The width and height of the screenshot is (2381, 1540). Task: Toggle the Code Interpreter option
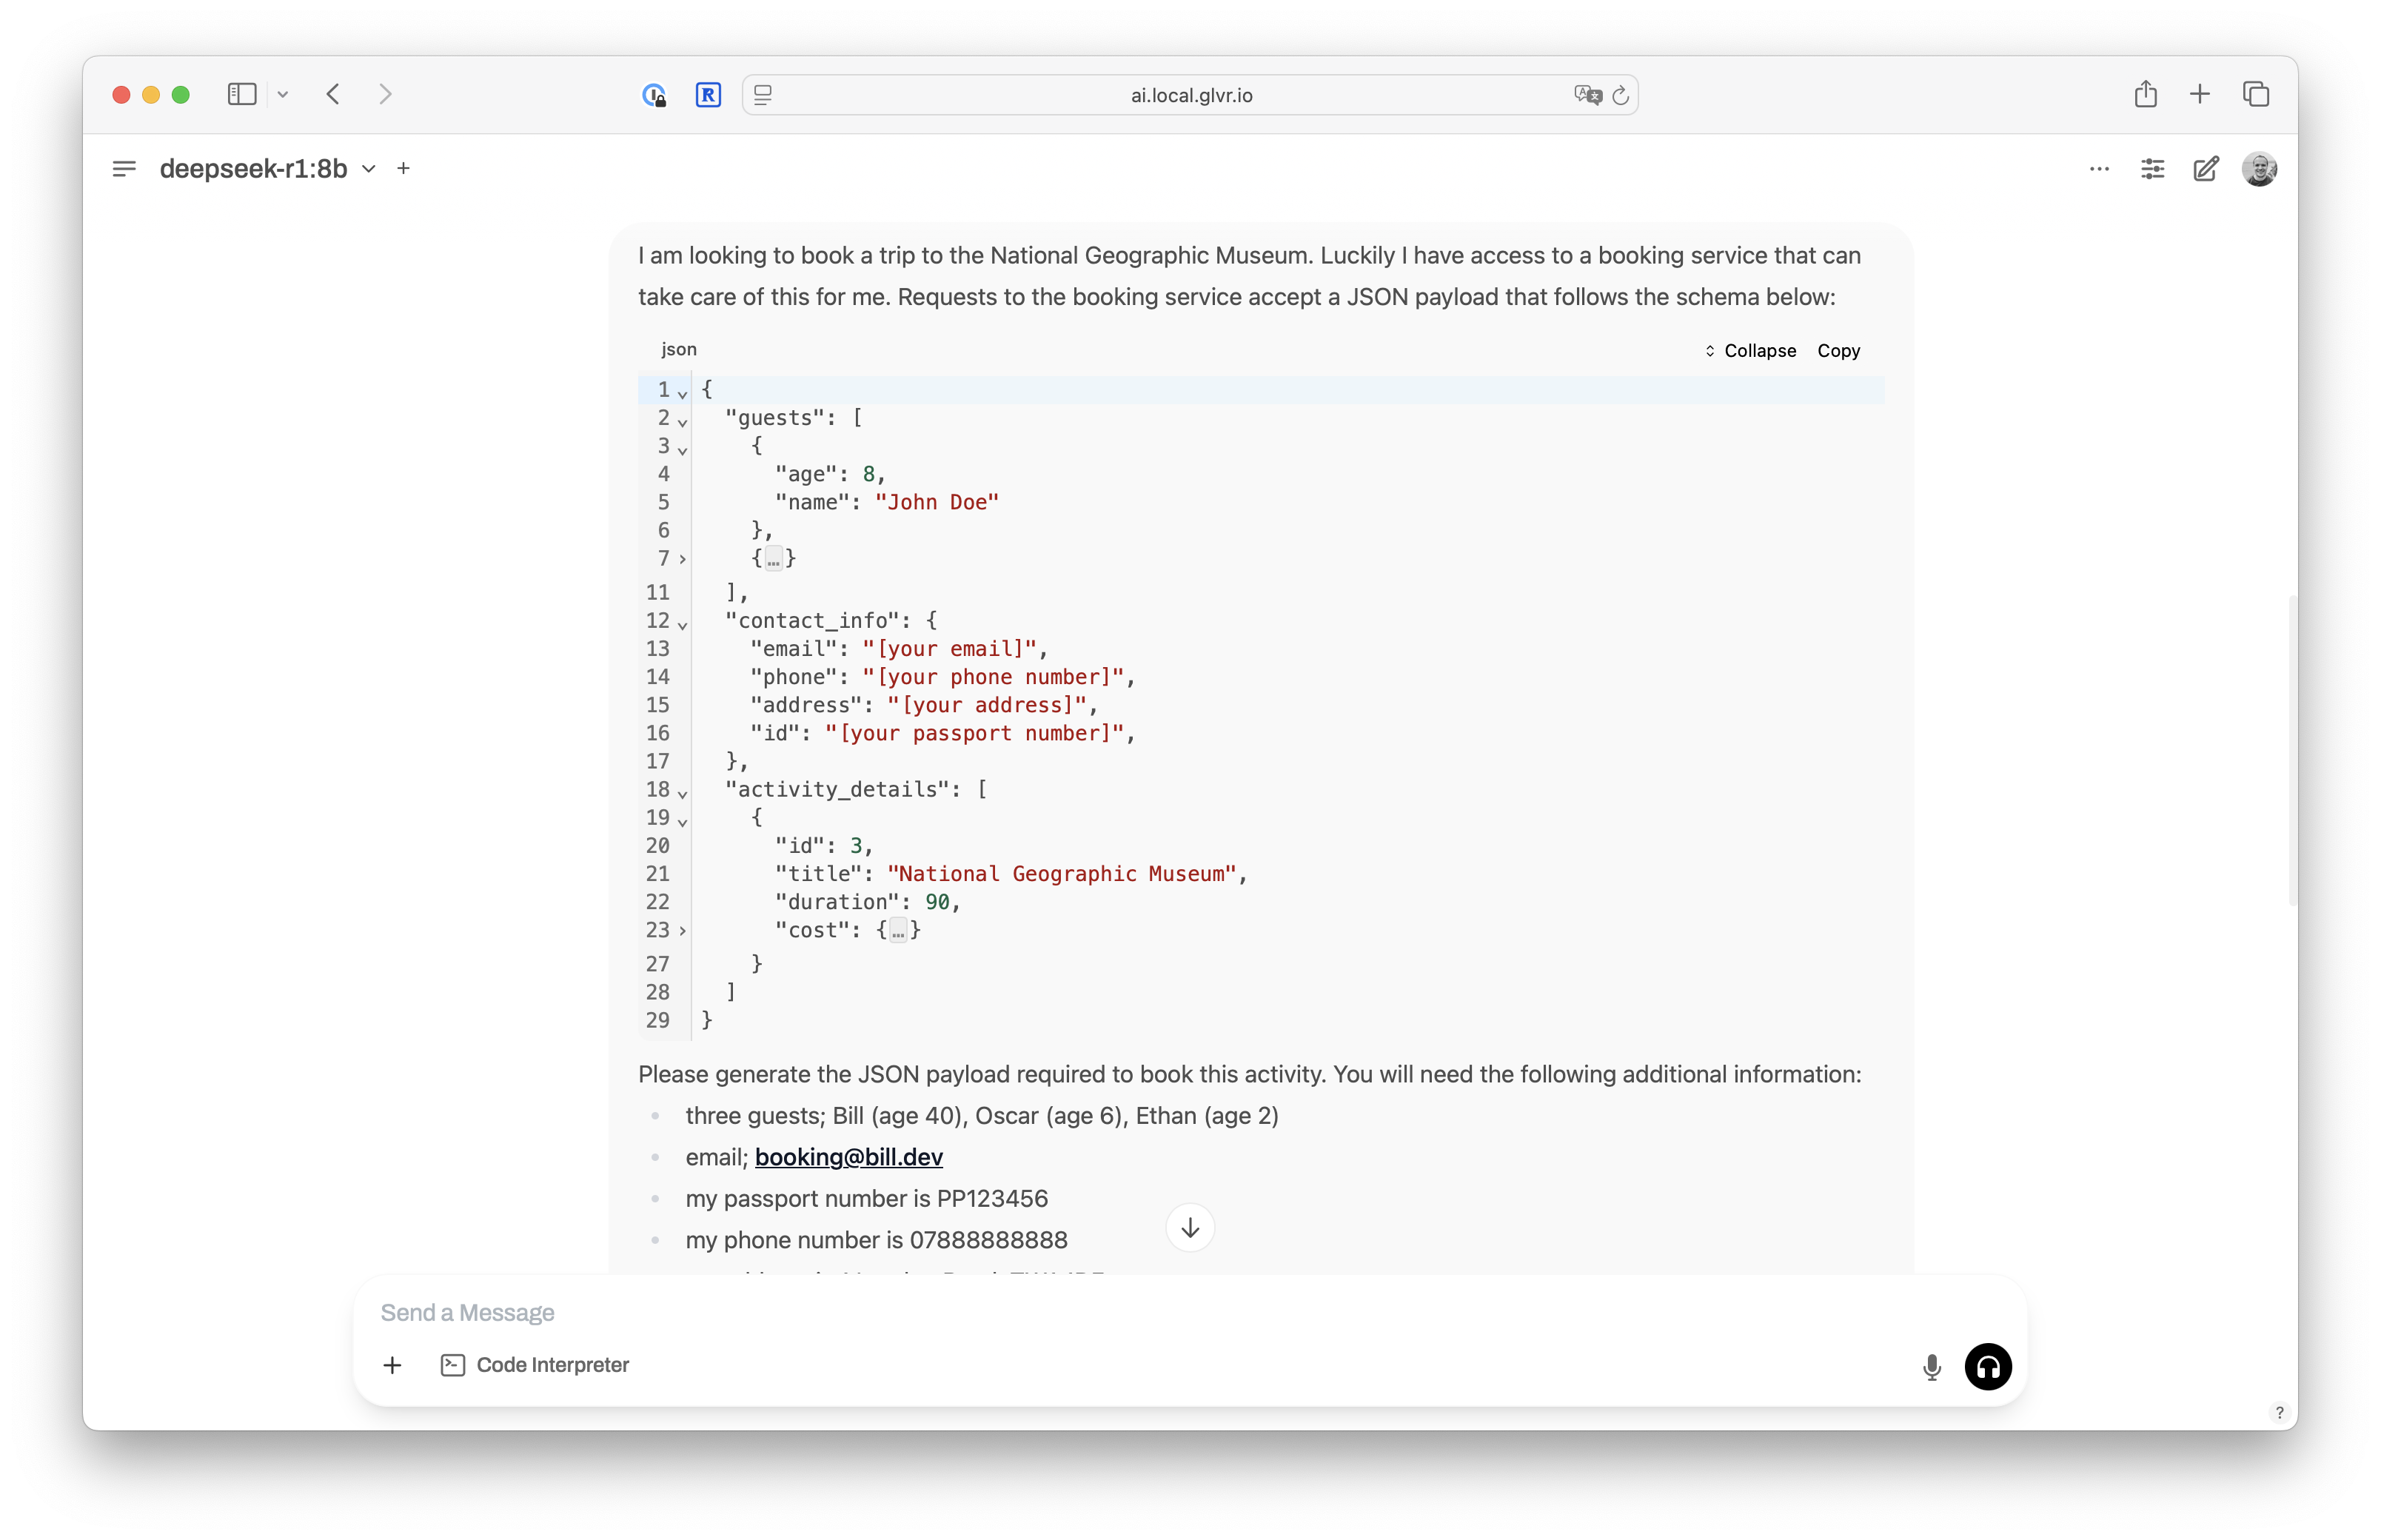535,1365
